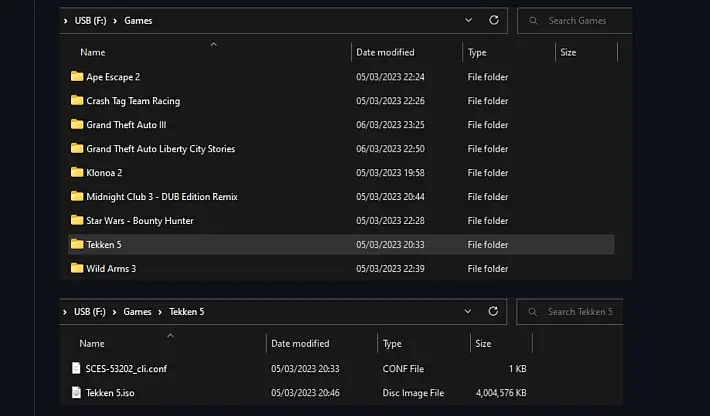Select Star Wars - Bounty Hunter folder icon
This screenshot has height=416, width=710.
pyautogui.click(x=77, y=220)
